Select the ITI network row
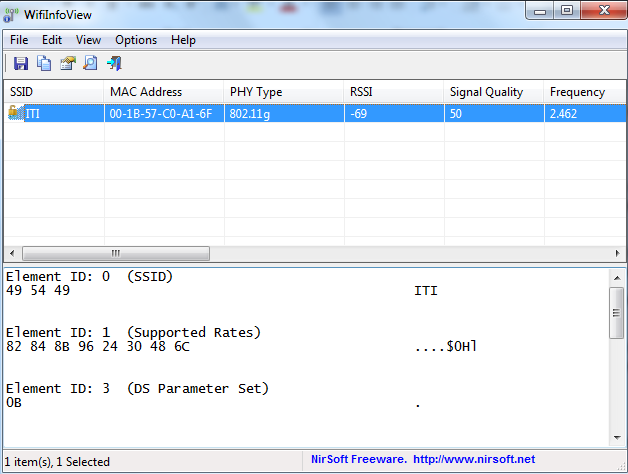The height and width of the screenshot is (474, 628). point(315,113)
